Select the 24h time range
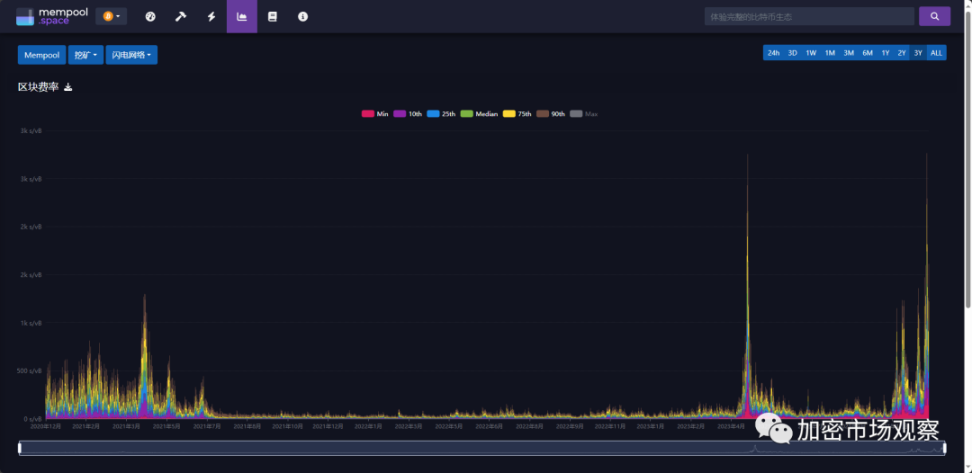Image resolution: width=972 pixels, height=473 pixels. pyautogui.click(x=773, y=53)
